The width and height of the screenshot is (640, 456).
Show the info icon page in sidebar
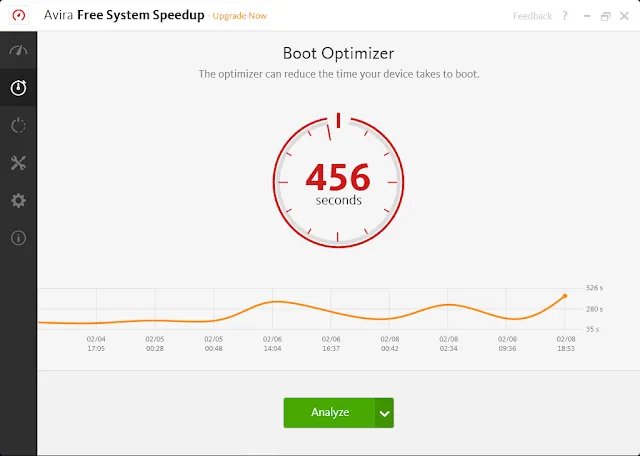(18, 238)
